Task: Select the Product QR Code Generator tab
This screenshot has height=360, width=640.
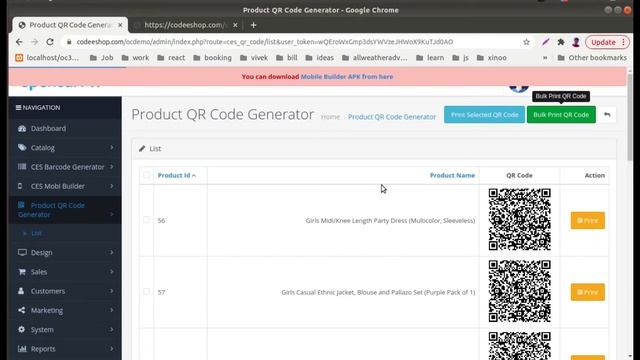Action: (70, 25)
